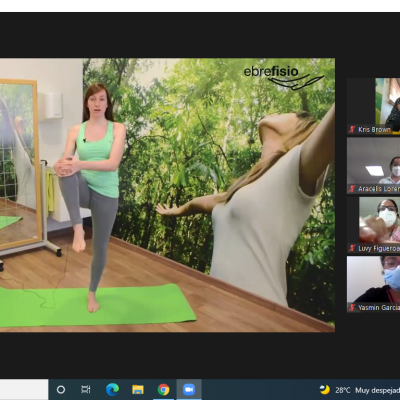Click the ebrefisio logo in shared video
The image size is (400, 400).
point(283,77)
